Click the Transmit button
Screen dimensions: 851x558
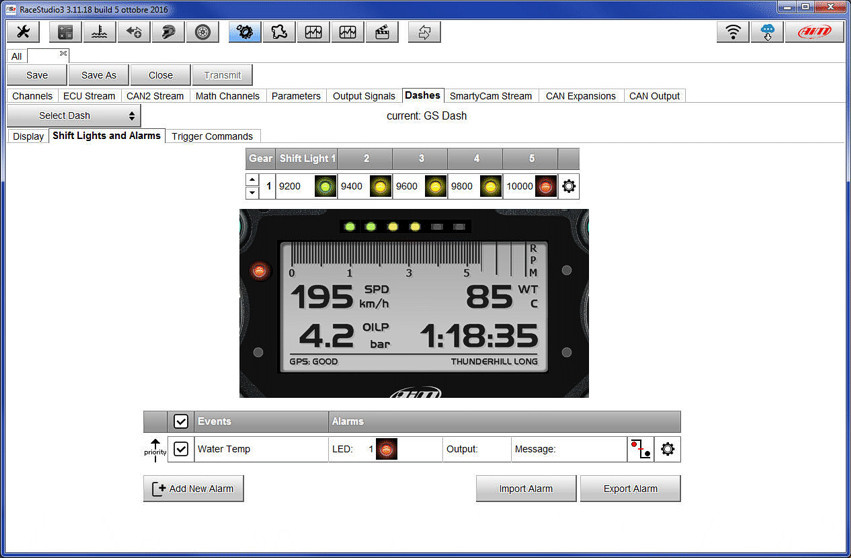coord(223,75)
